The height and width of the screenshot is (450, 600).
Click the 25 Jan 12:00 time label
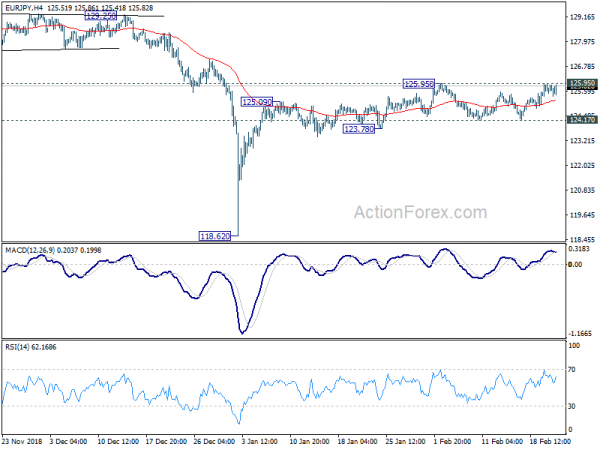point(406,441)
